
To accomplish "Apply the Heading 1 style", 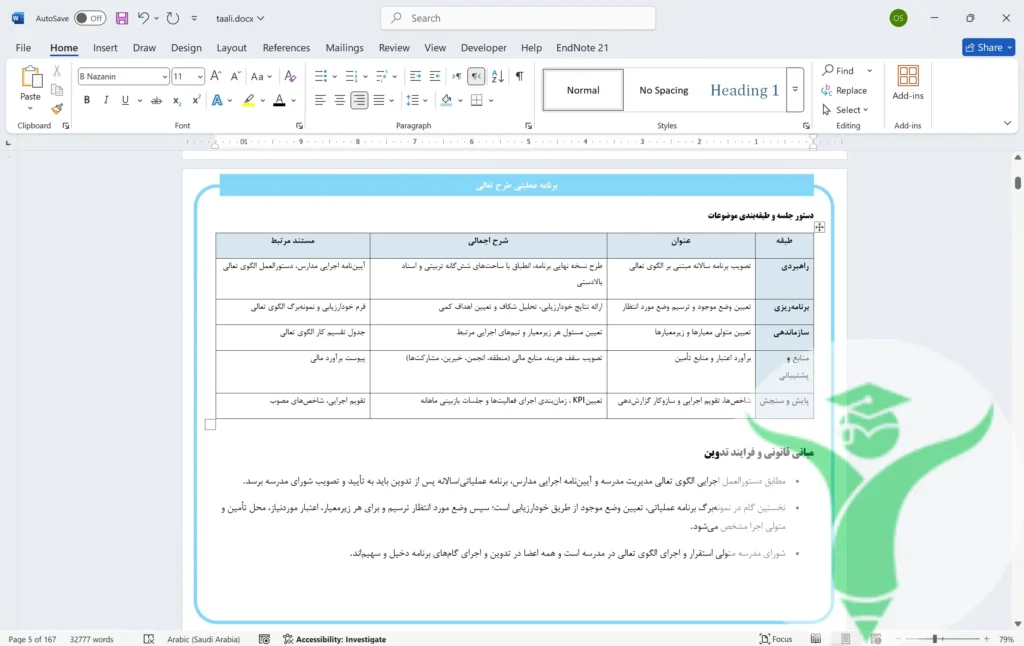I will pyautogui.click(x=744, y=90).
